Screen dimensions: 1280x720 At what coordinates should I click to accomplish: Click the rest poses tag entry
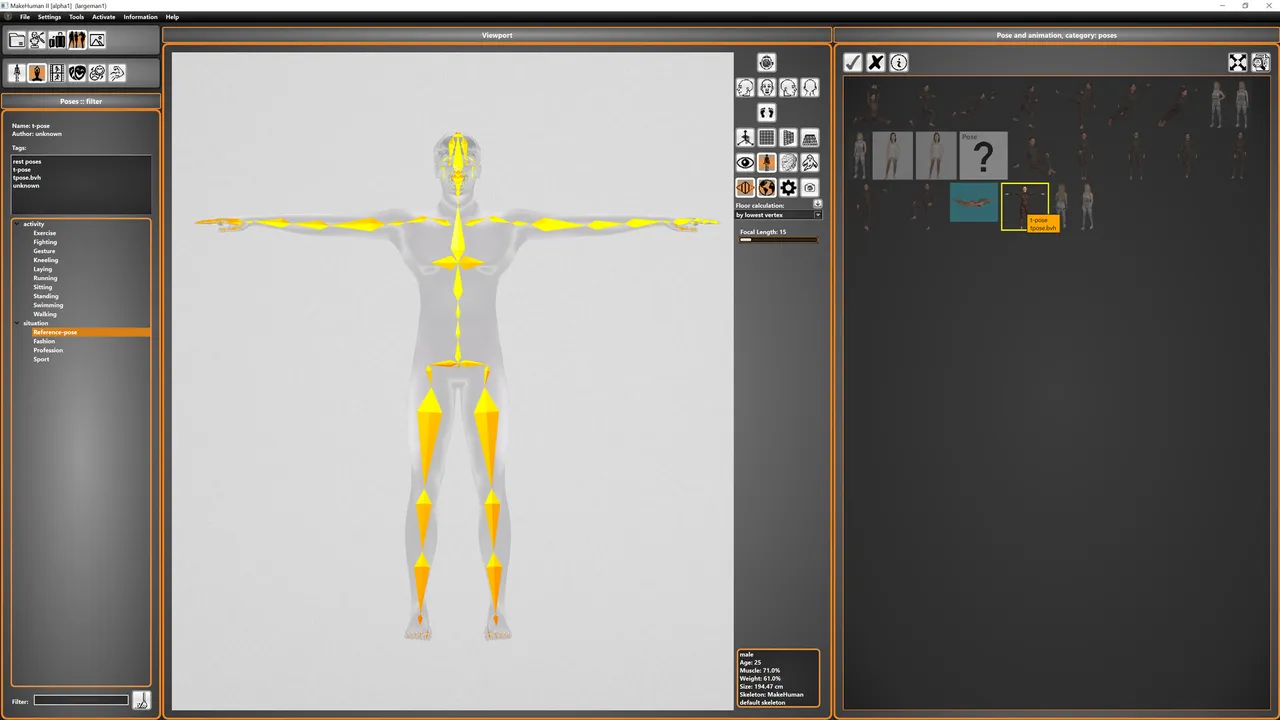click(27, 161)
